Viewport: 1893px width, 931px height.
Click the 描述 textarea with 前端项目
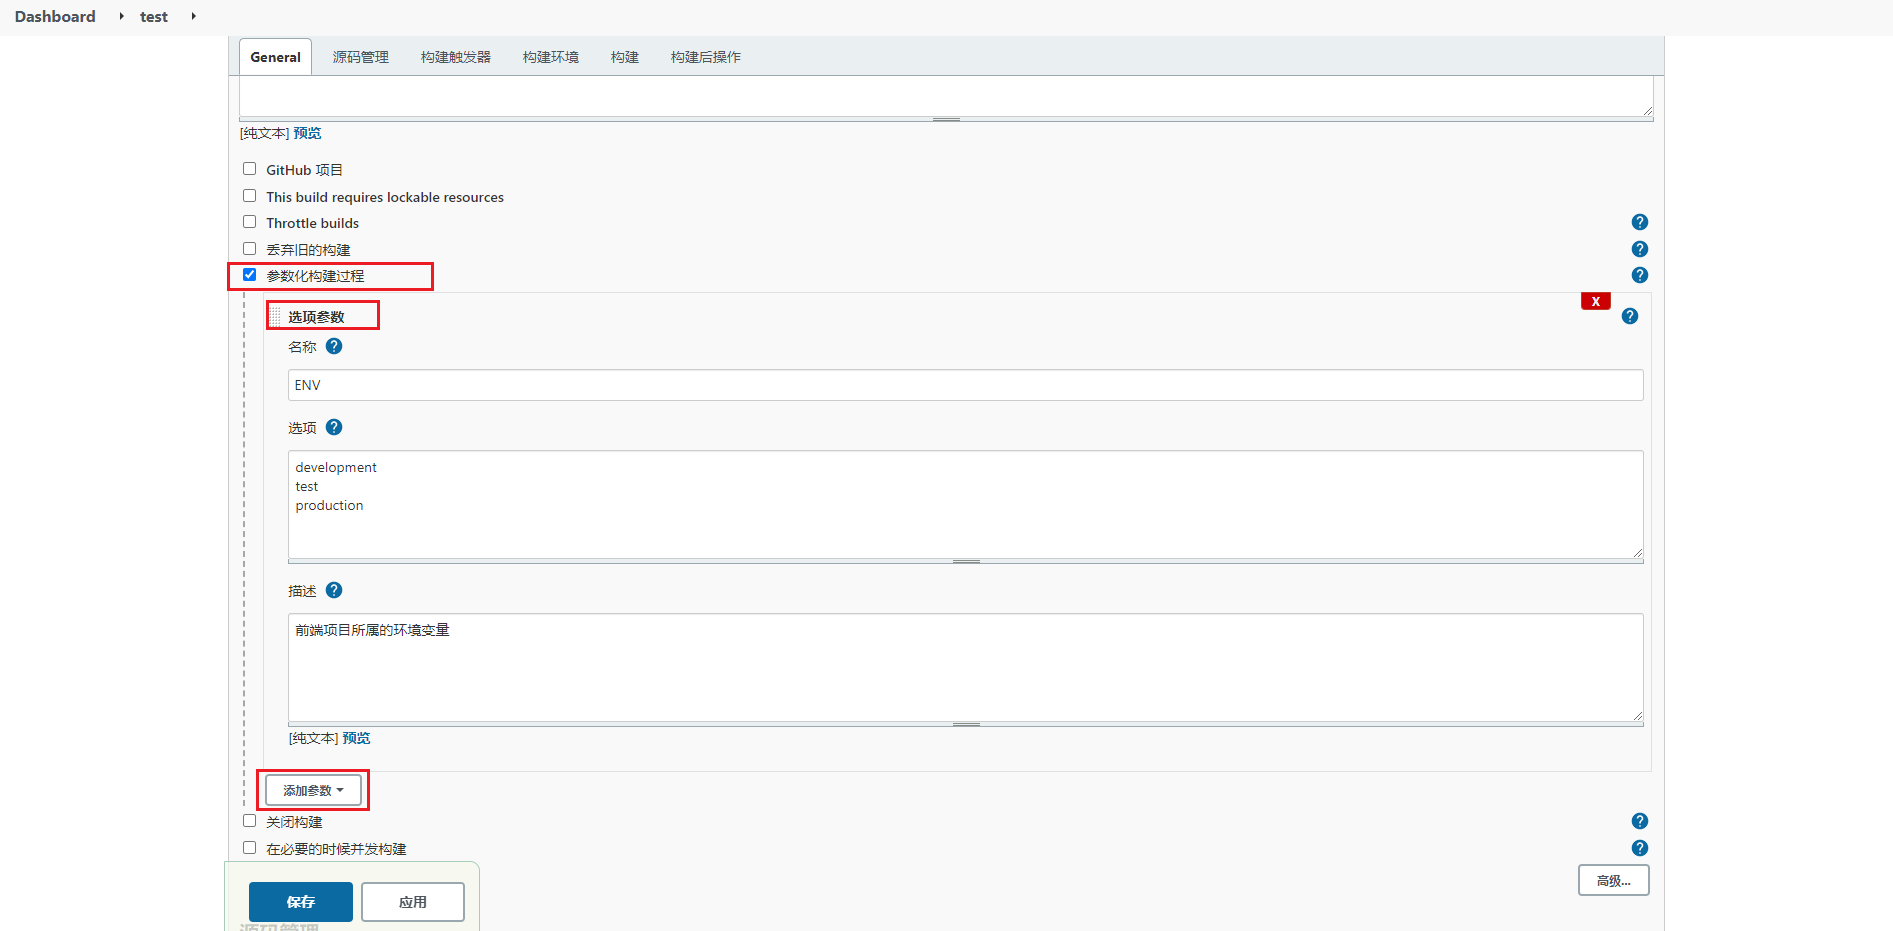coord(966,667)
